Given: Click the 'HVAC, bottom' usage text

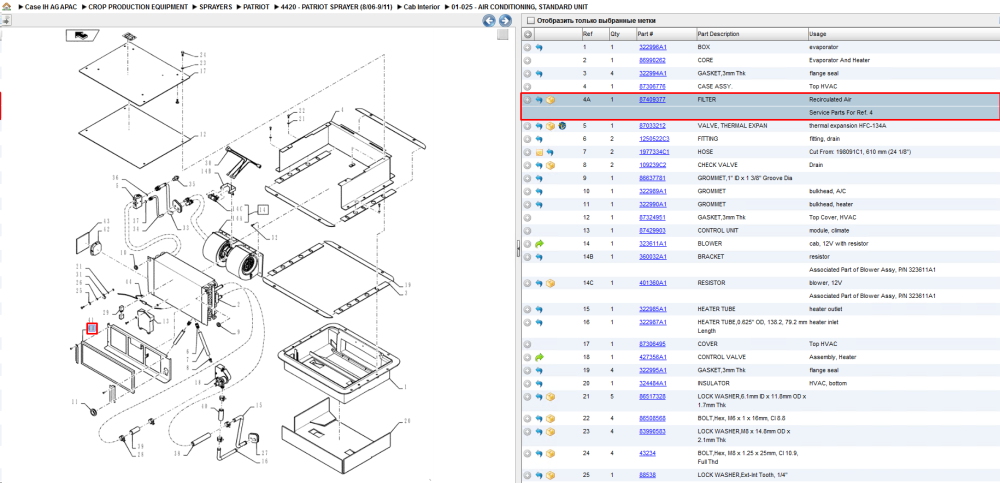Looking at the screenshot, I should (827, 383).
